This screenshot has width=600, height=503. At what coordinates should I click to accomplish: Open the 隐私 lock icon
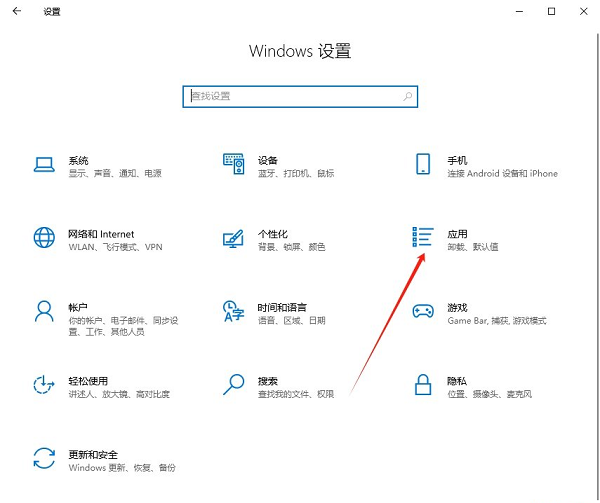[x=423, y=384]
